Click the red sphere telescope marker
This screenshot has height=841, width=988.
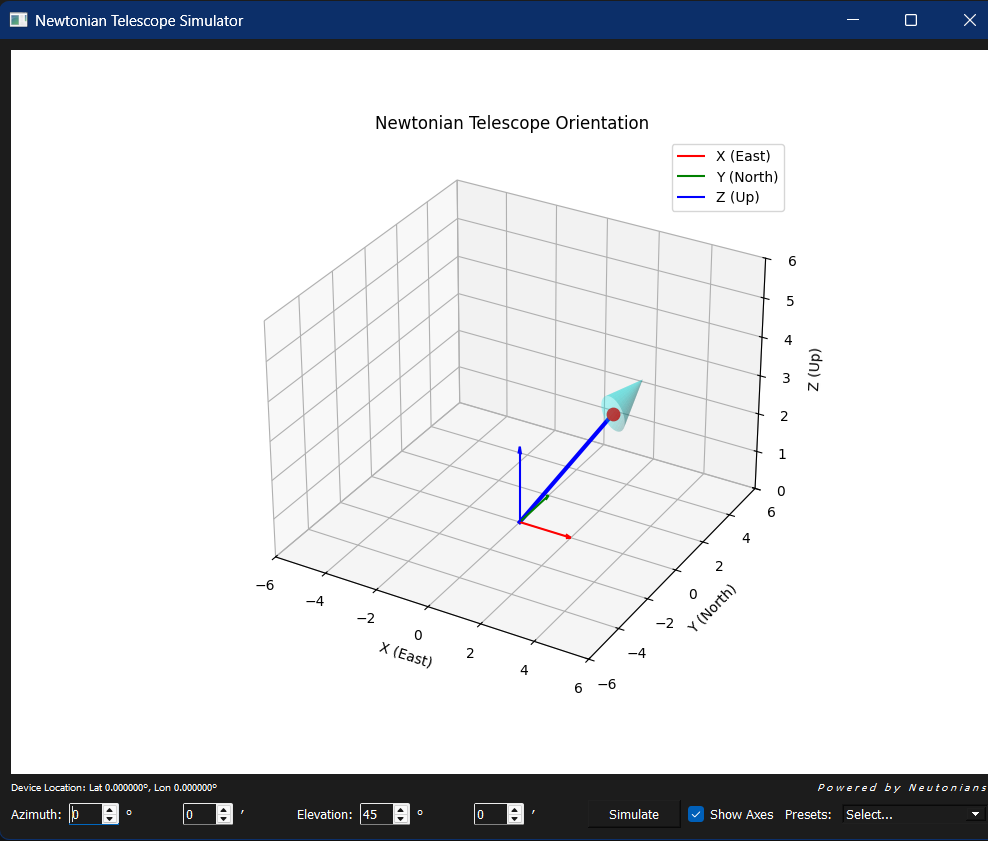[613, 414]
